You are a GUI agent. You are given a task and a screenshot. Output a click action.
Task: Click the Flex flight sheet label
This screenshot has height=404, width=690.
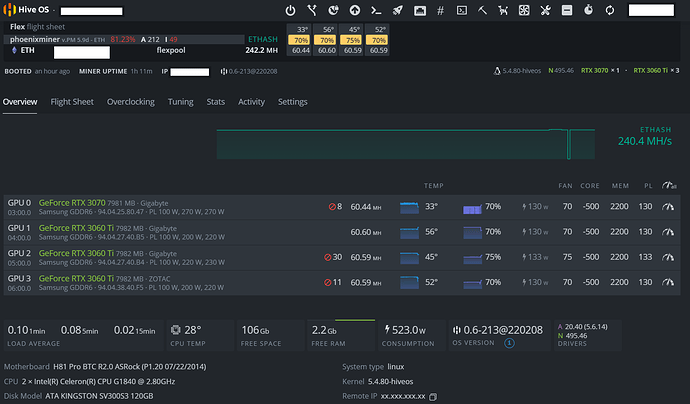[x=37, y=27]
